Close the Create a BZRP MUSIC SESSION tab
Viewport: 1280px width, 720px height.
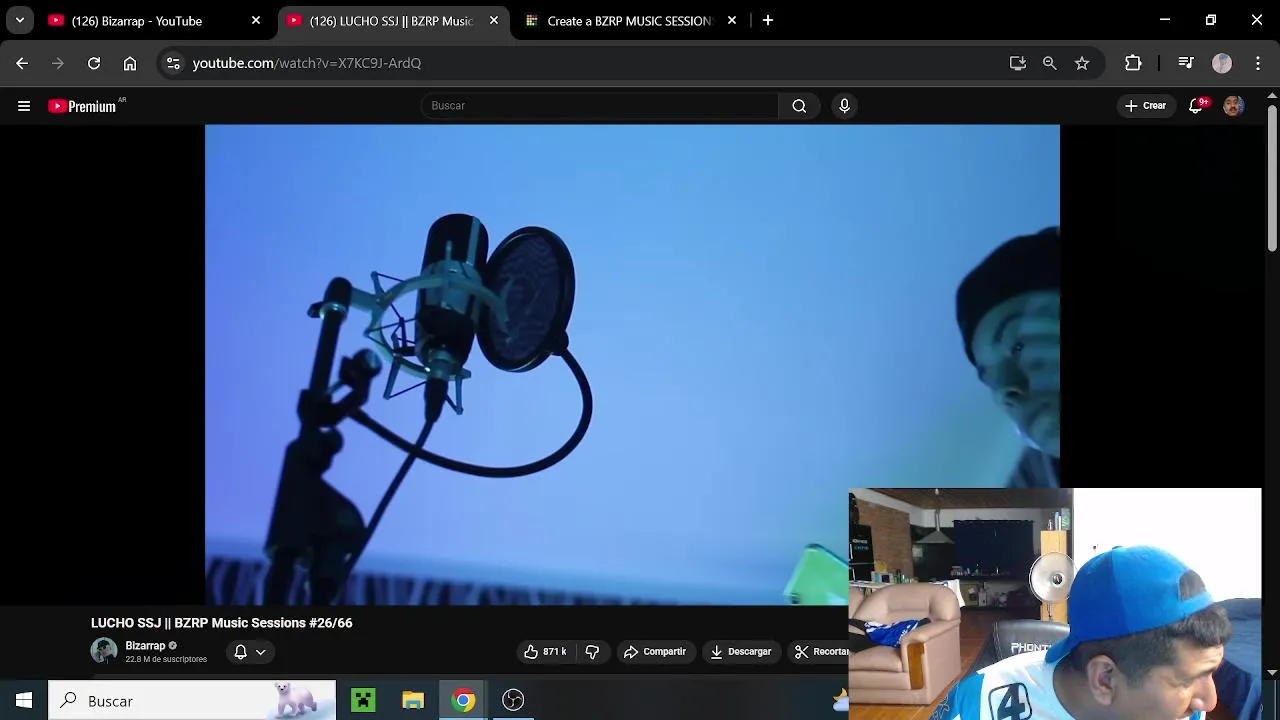732,20
